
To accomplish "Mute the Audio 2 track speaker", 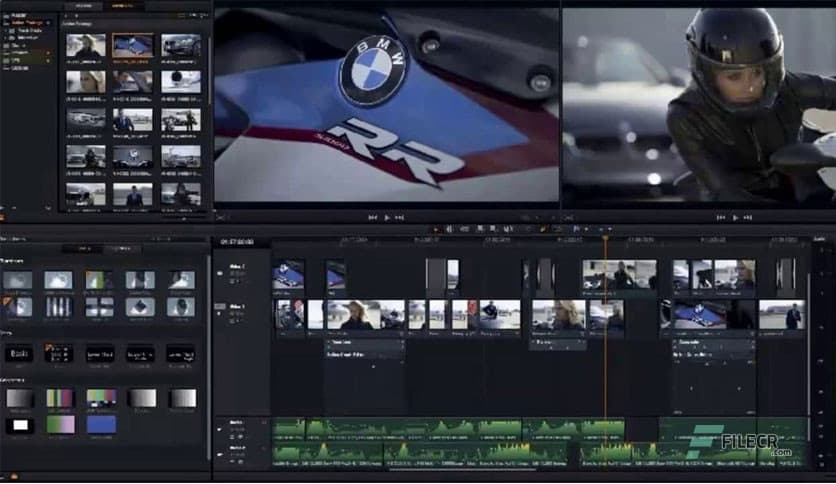I will [220, 455].
